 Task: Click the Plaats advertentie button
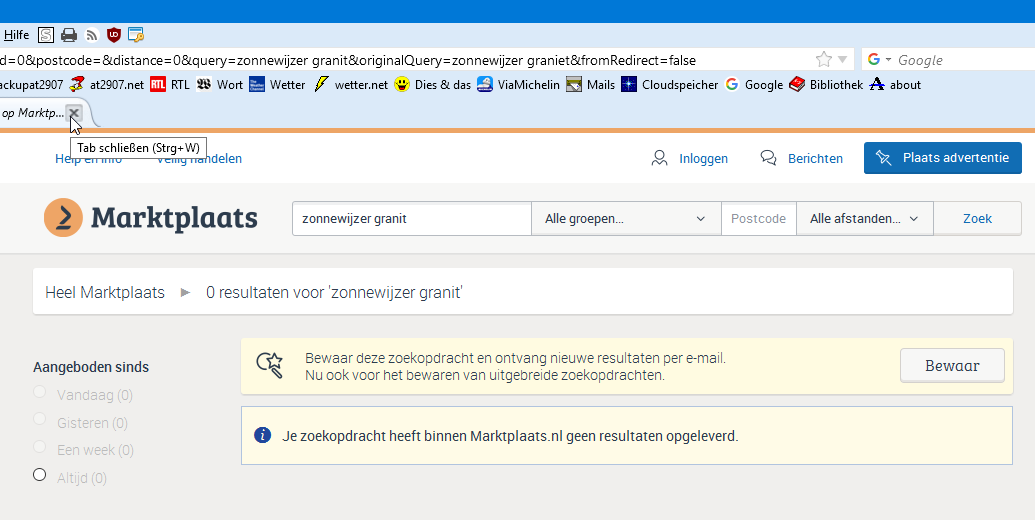943,158
